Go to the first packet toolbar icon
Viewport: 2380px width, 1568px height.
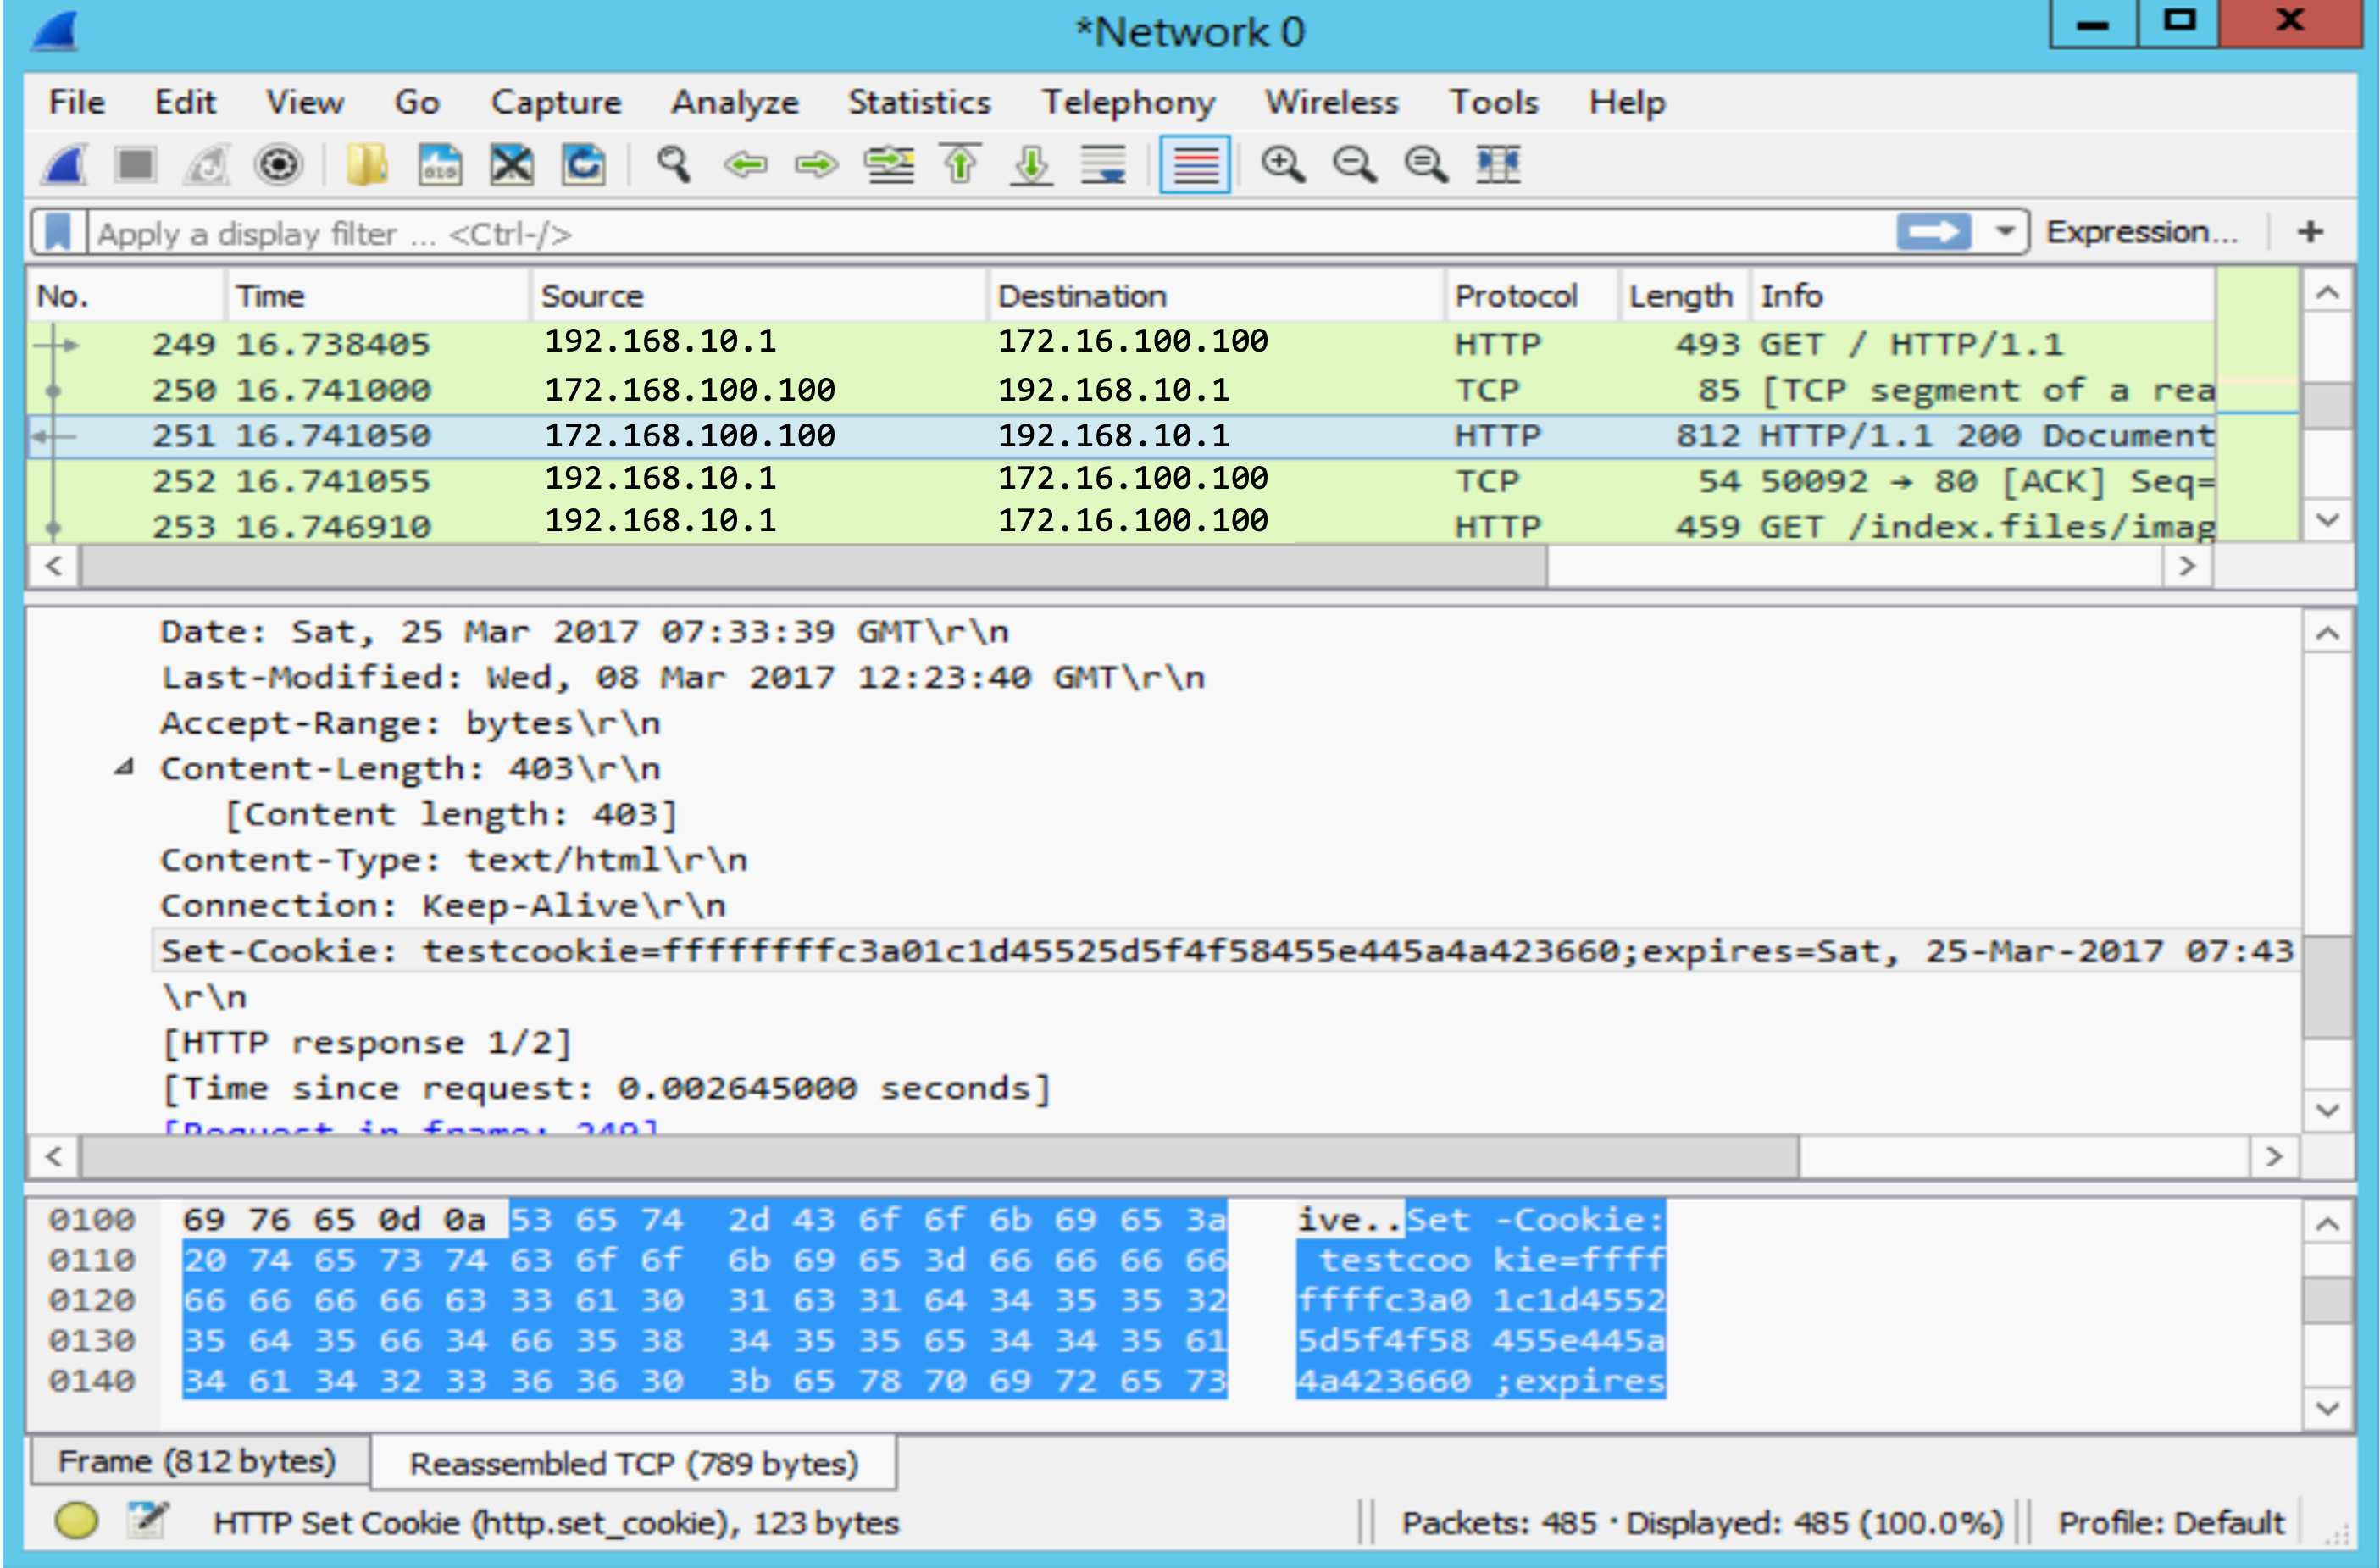tap(960, 164)
